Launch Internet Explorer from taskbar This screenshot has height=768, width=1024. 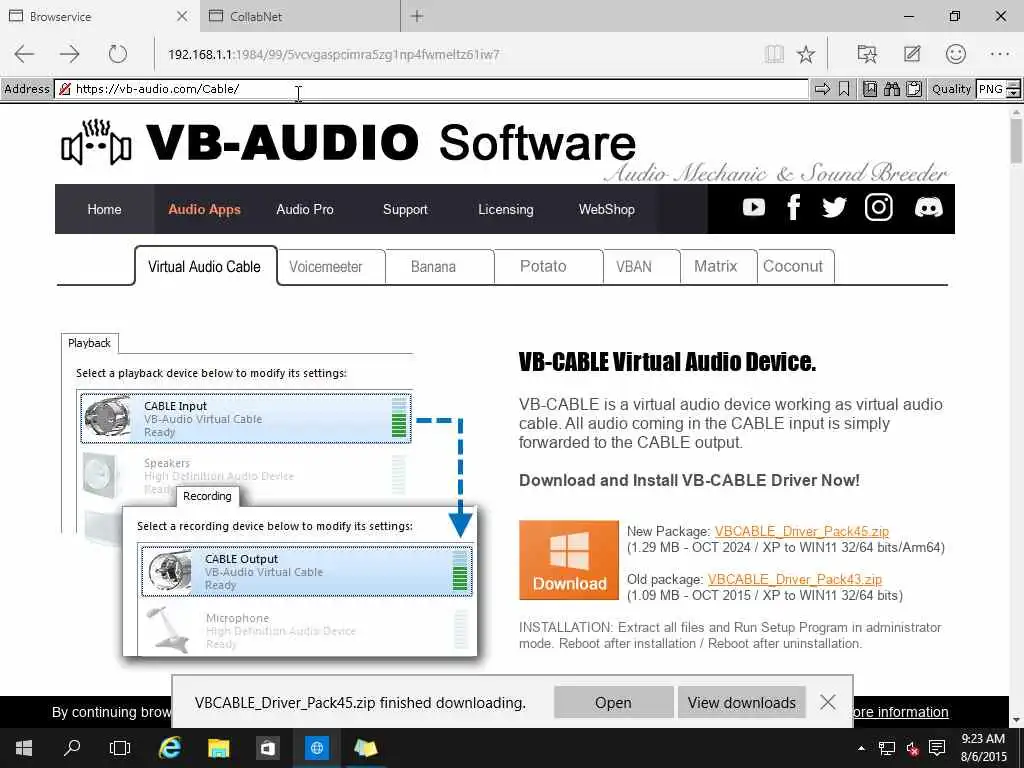click(170, 748)
